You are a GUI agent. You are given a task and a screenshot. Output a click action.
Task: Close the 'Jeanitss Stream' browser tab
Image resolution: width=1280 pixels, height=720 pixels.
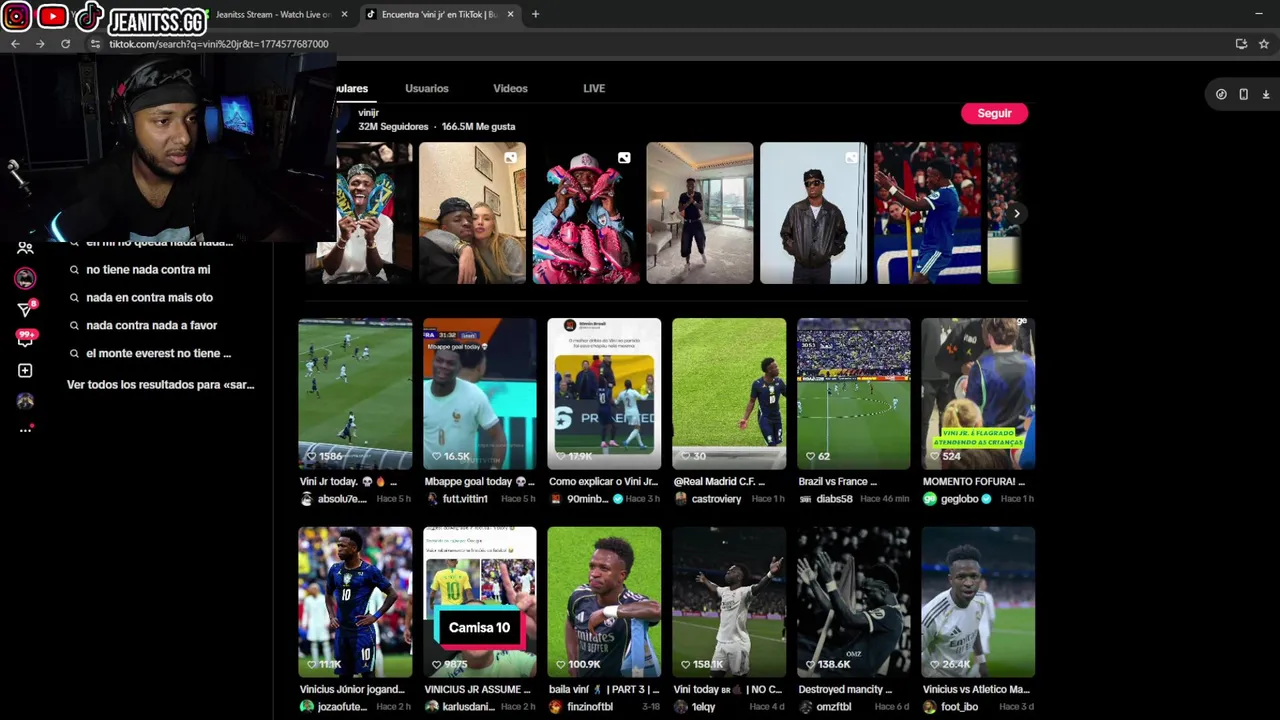(344, 14)
